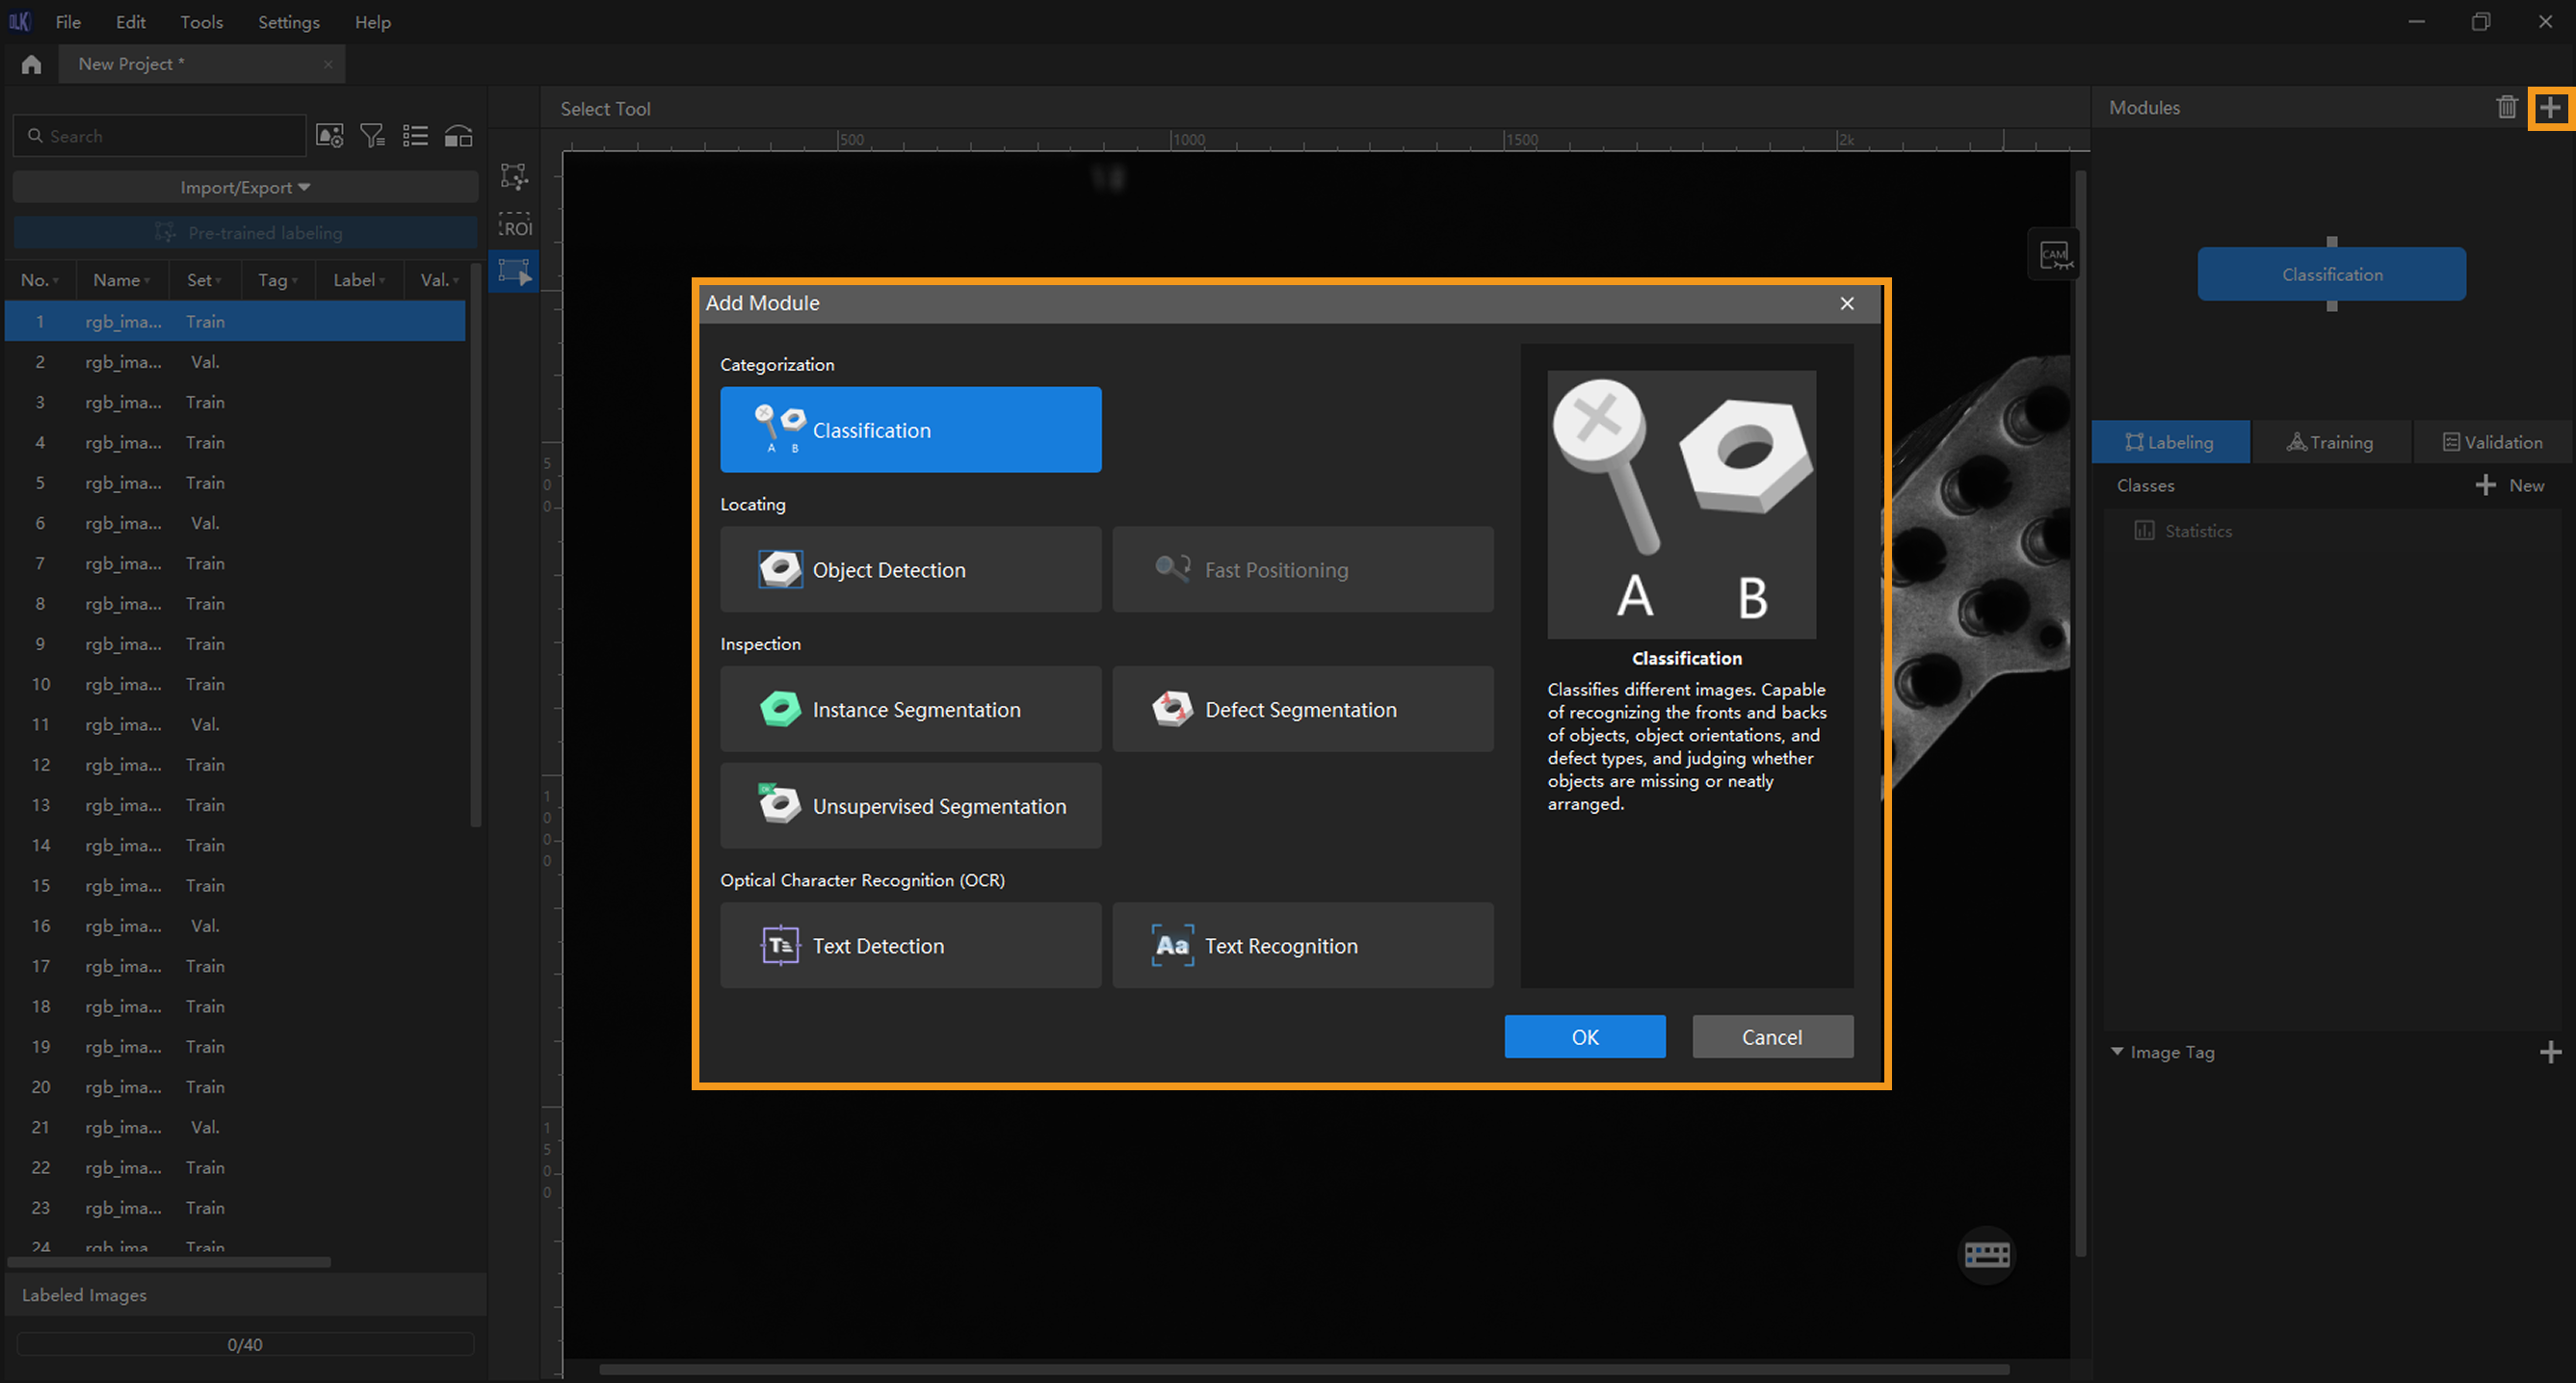Select the ROI tool icon

coord(515,226)
